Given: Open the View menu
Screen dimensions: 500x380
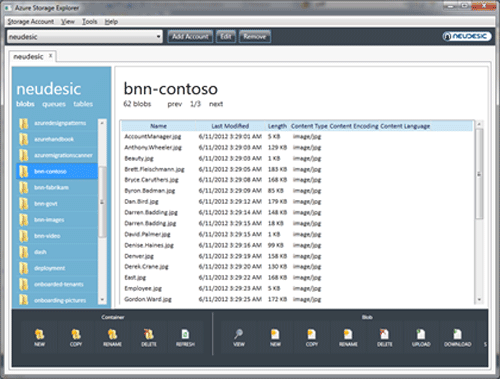Looking at the screenshot, I should [x=68, y=22].
